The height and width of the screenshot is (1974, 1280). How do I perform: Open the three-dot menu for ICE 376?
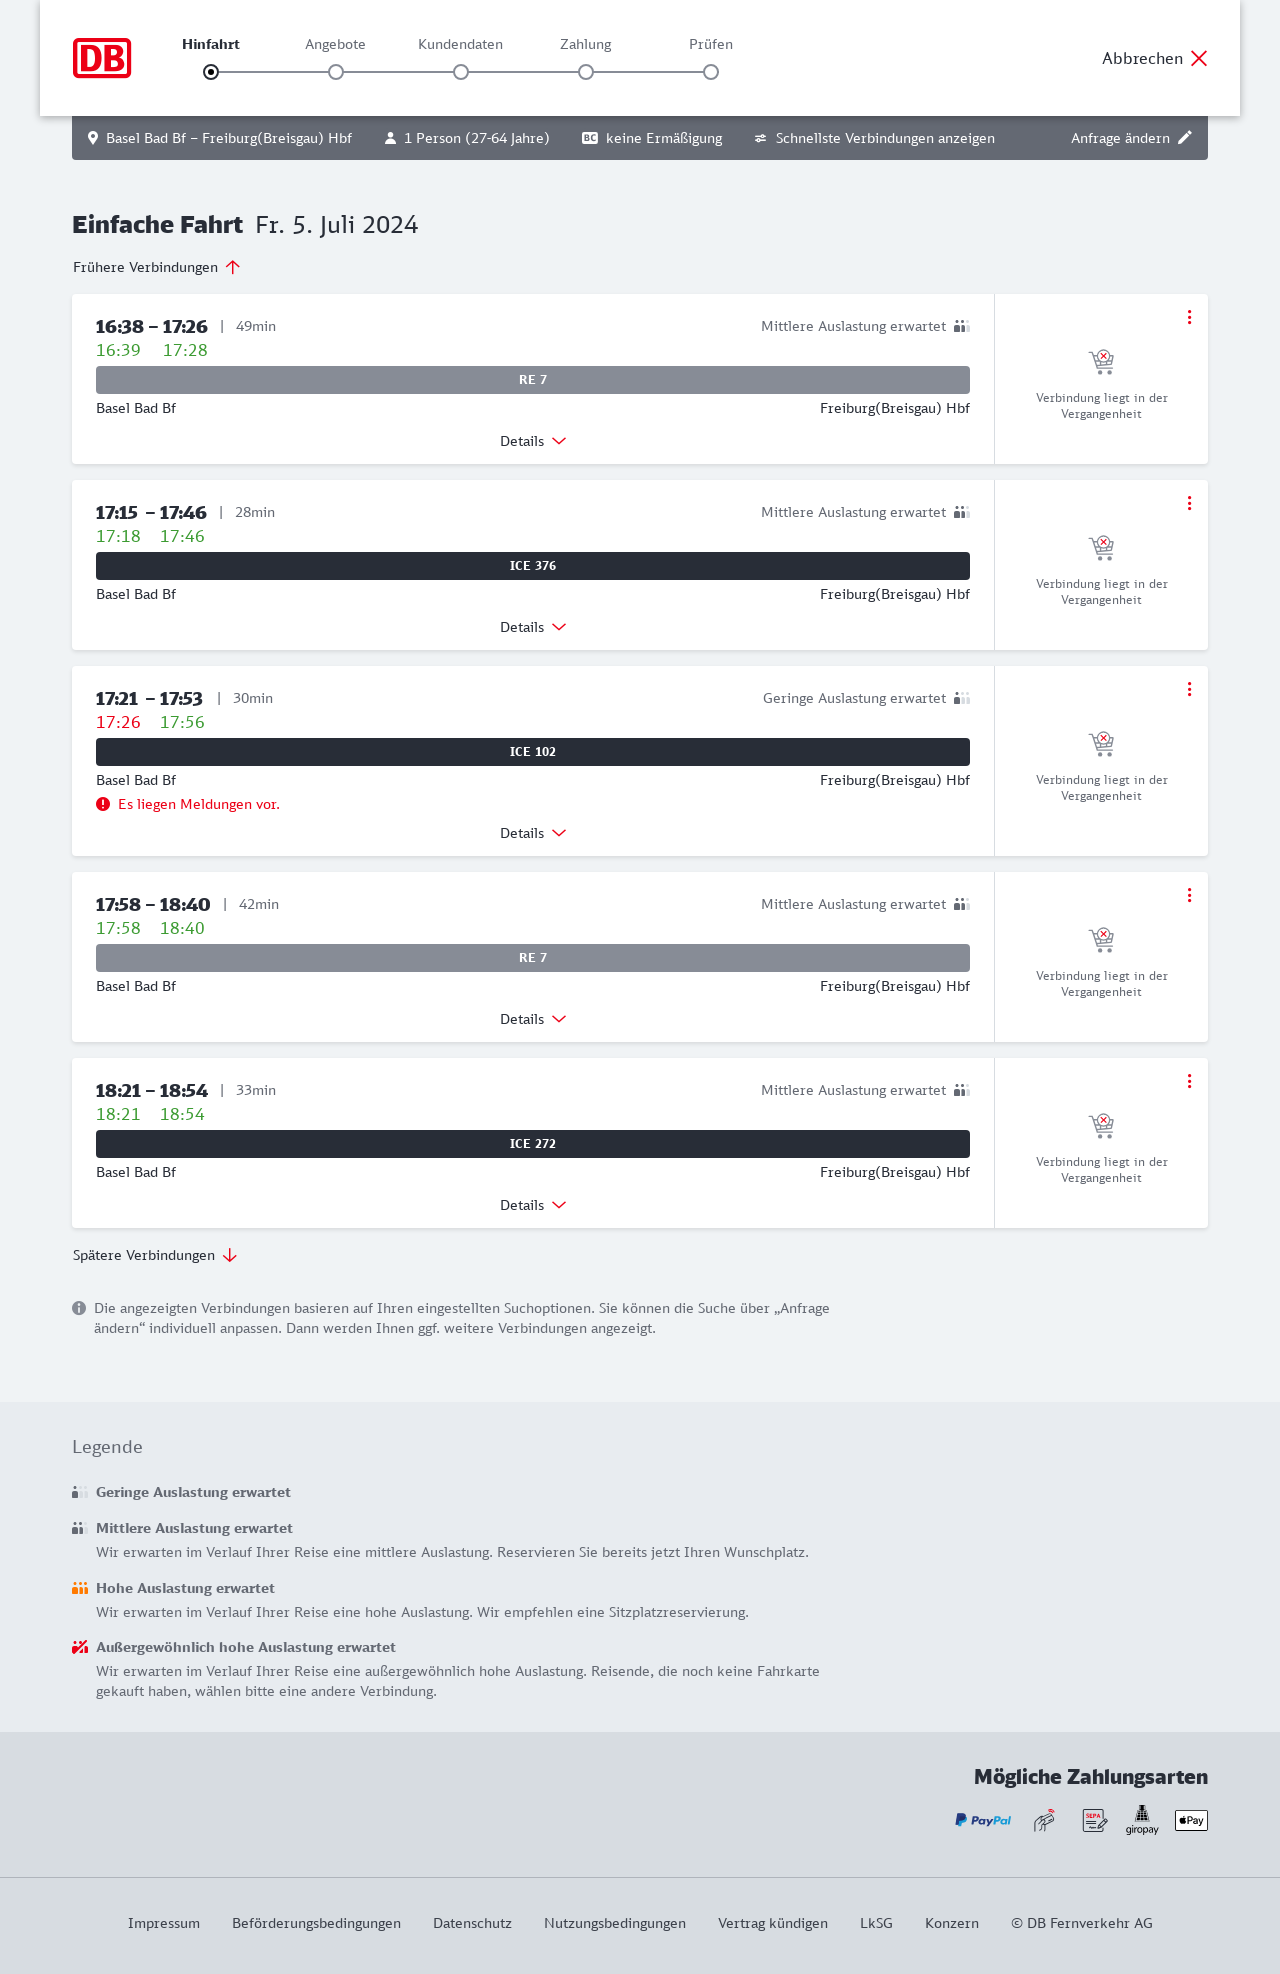pyautogui.click(x=1189, y=503)
